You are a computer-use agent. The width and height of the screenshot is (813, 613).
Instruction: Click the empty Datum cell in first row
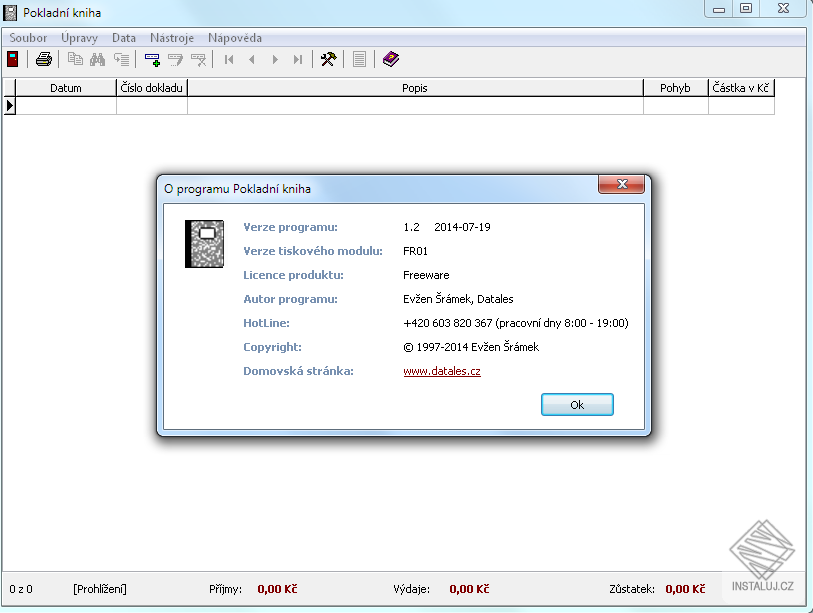(66, 106)
